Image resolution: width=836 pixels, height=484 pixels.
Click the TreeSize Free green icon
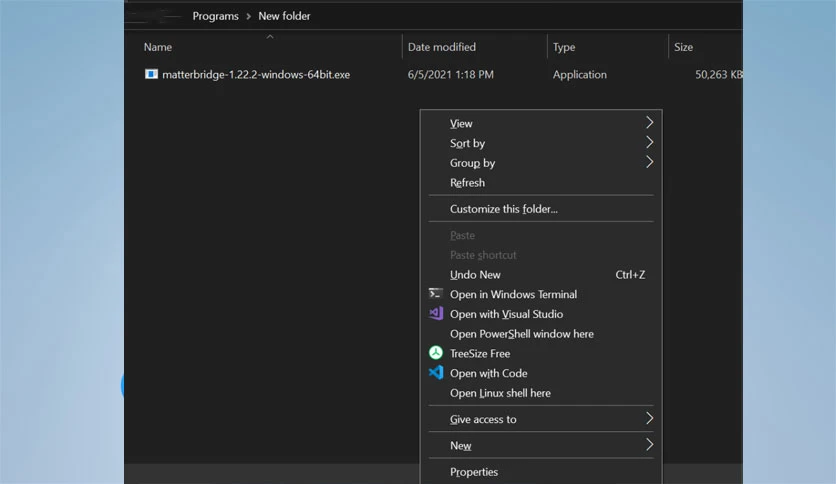[x=436, y=353]
